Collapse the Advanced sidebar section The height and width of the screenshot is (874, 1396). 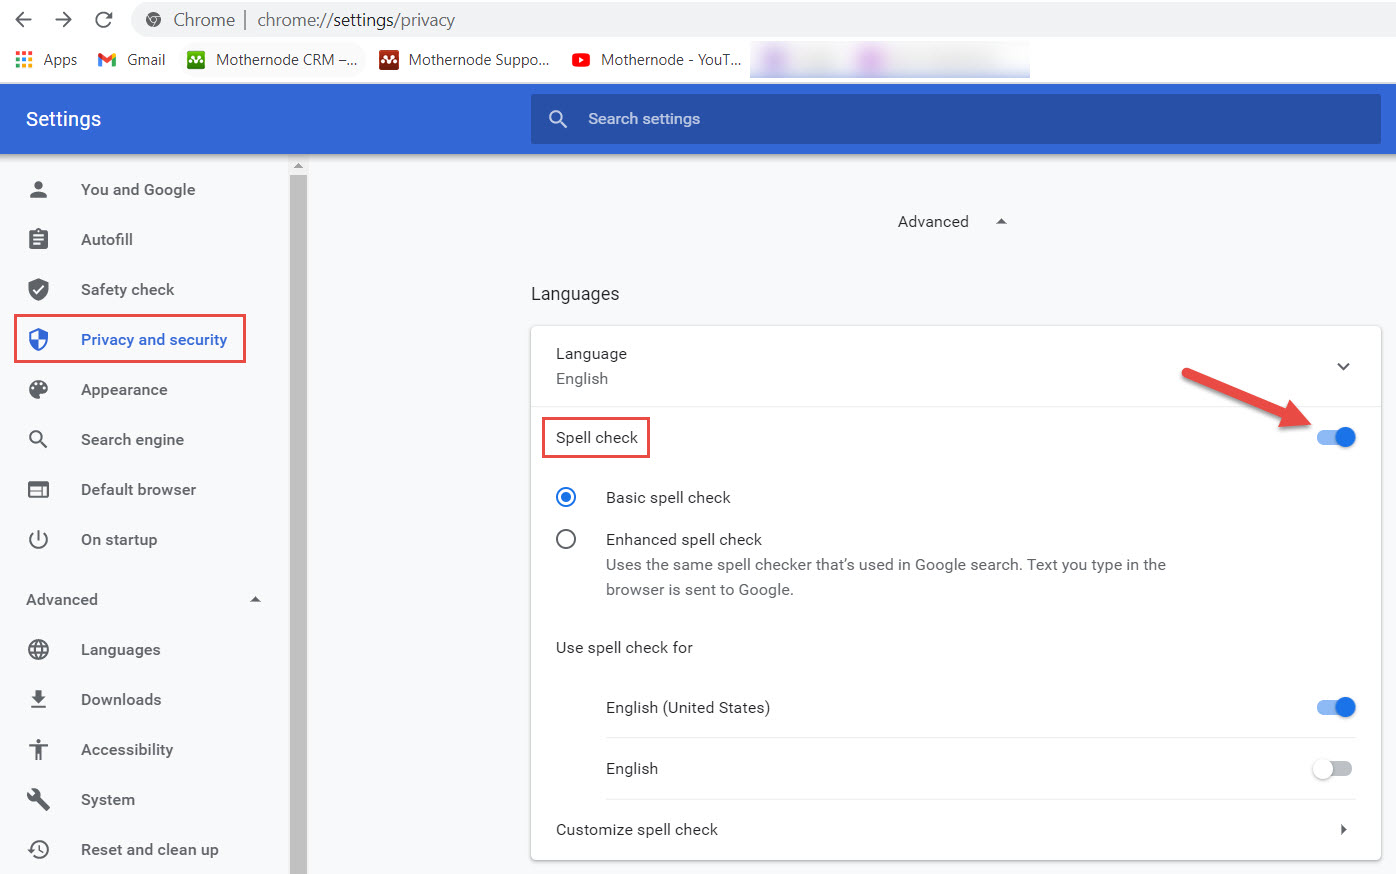tap(255, 599)
